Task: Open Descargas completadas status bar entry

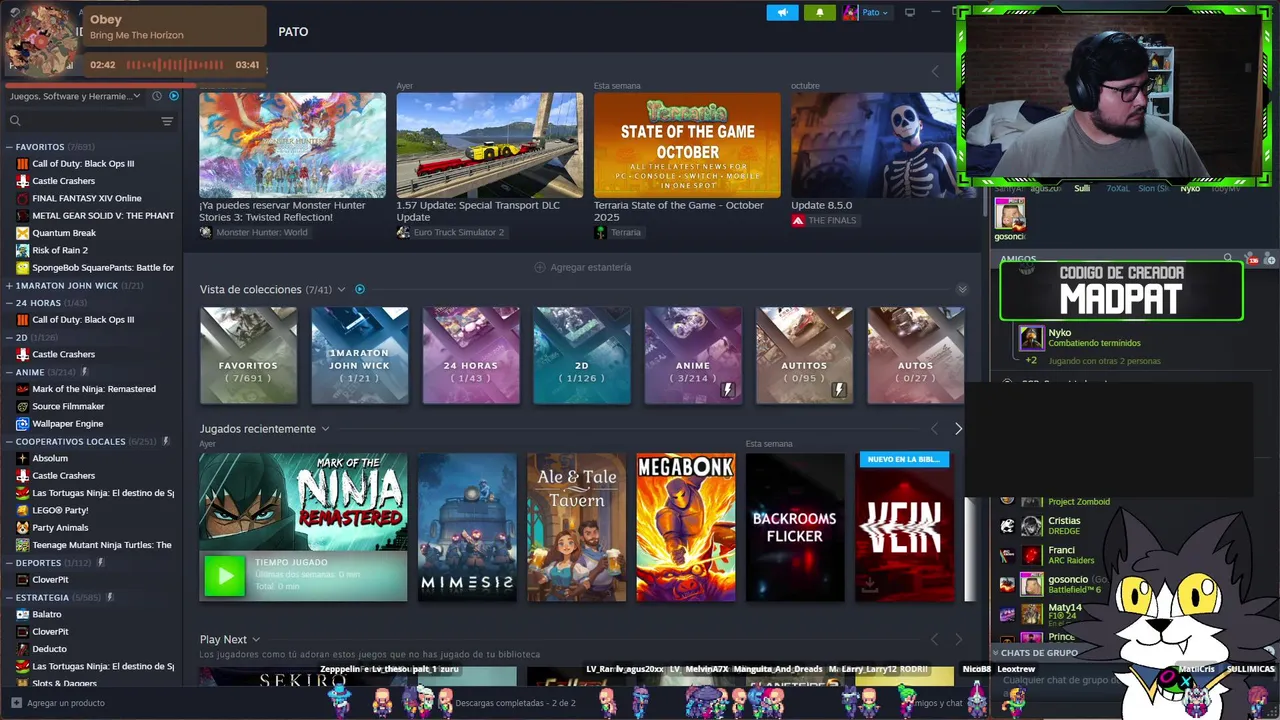Action: 515,703
